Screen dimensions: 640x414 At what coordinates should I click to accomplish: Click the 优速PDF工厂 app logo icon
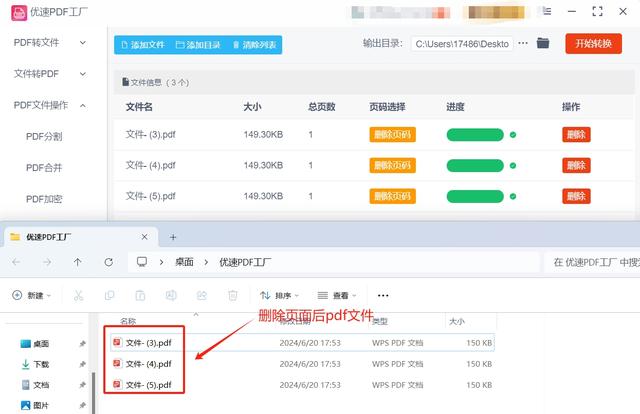point(19,13)
